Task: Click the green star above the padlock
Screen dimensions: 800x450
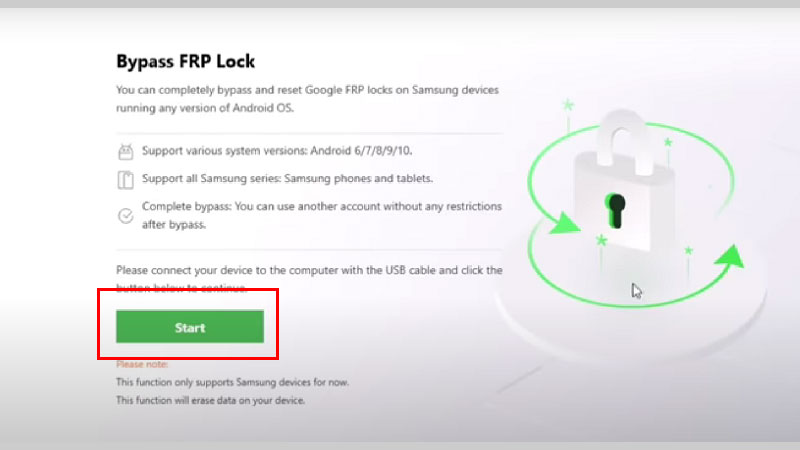Action: 568,105
